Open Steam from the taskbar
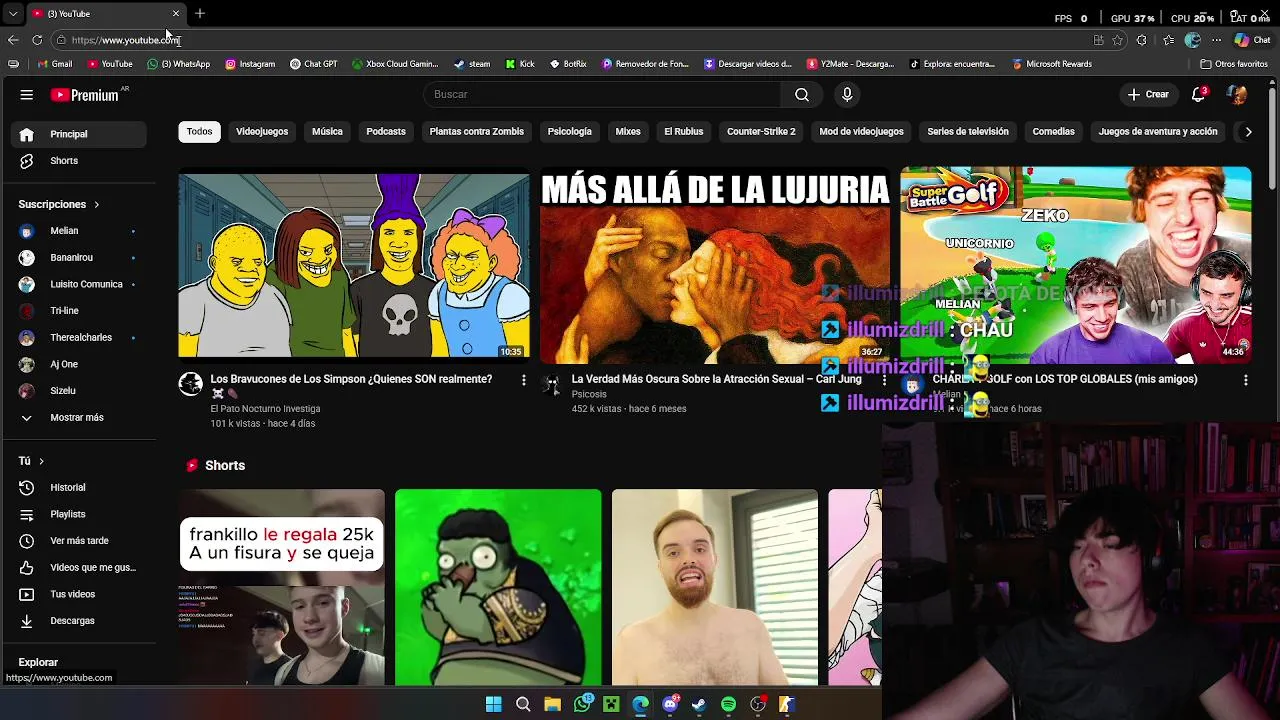1280x720 pixels. pos(699,705)
